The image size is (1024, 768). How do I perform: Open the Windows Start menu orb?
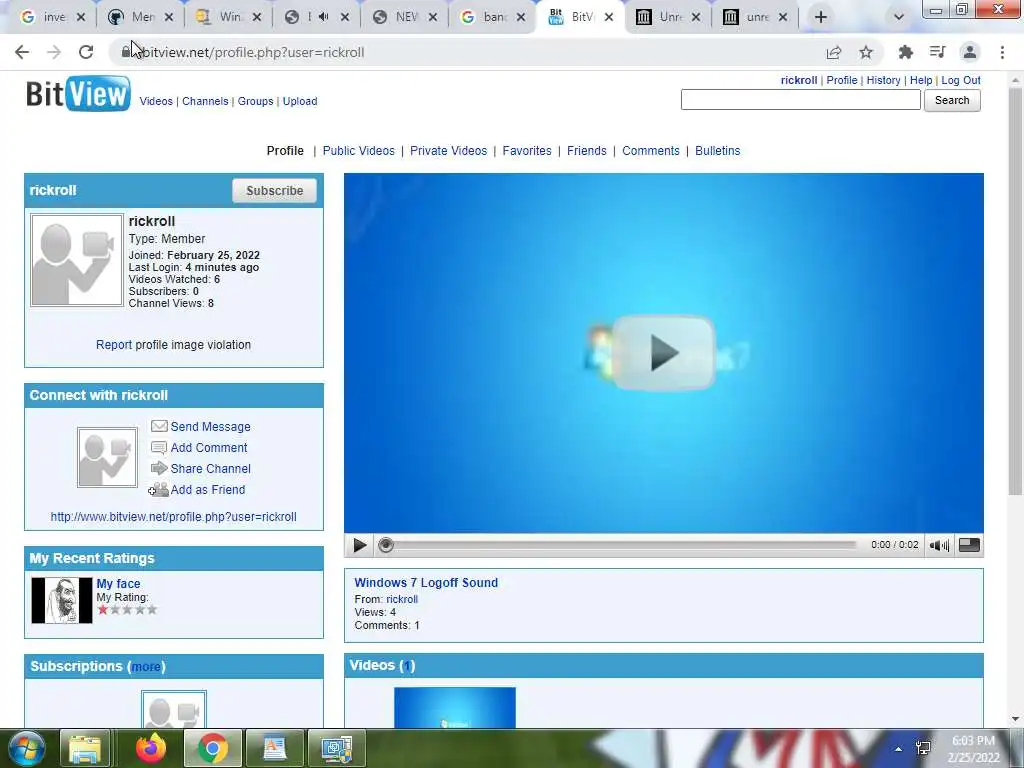[x=26, y=748]
